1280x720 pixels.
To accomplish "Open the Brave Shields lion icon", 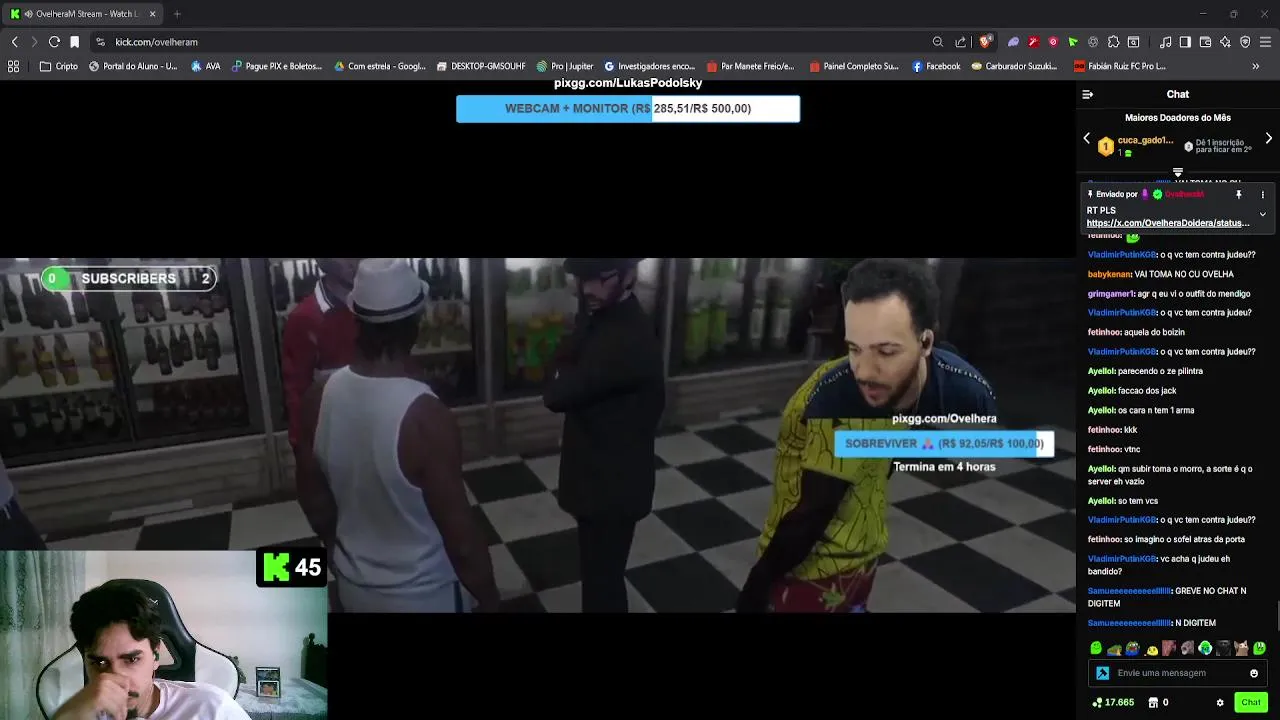I will 985,42.
